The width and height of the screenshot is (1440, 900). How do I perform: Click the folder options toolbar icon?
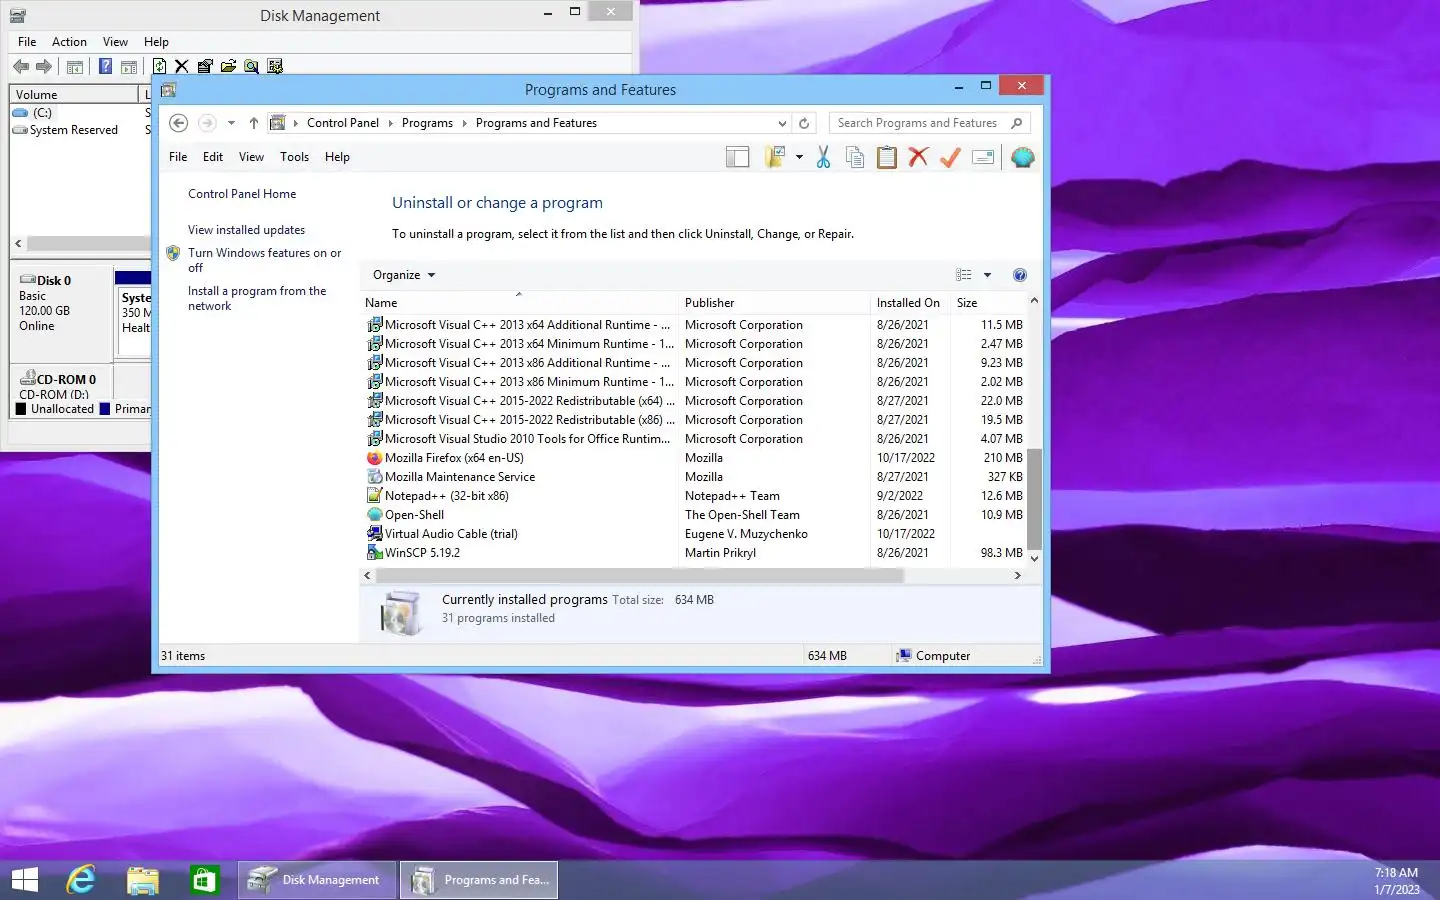pos(775,157)
